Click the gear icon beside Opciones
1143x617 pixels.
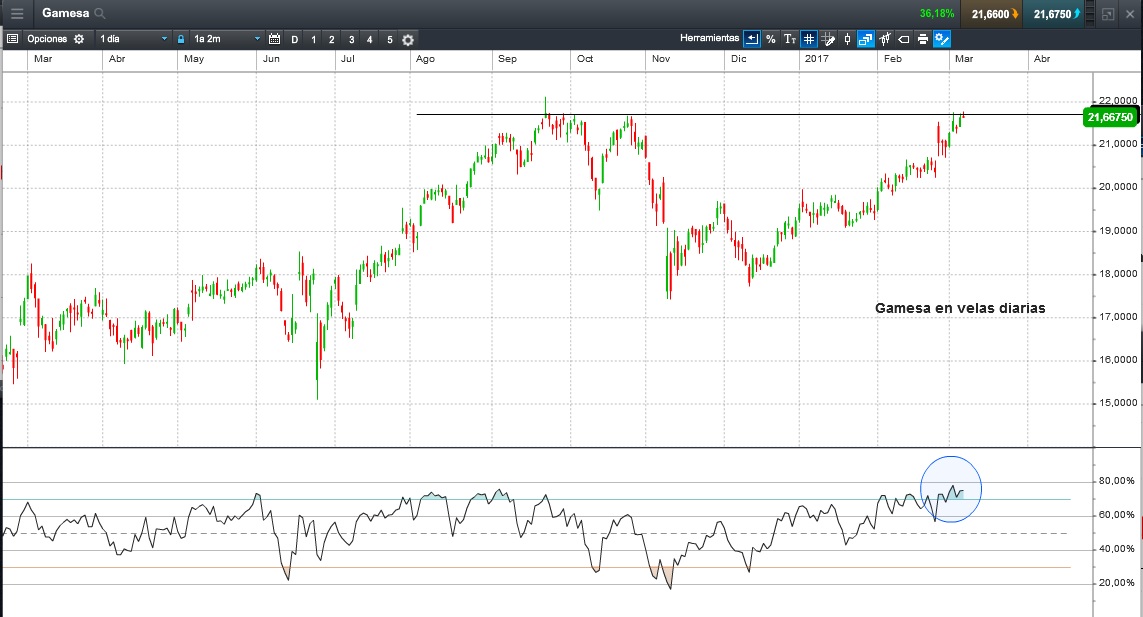coord(79,39)
